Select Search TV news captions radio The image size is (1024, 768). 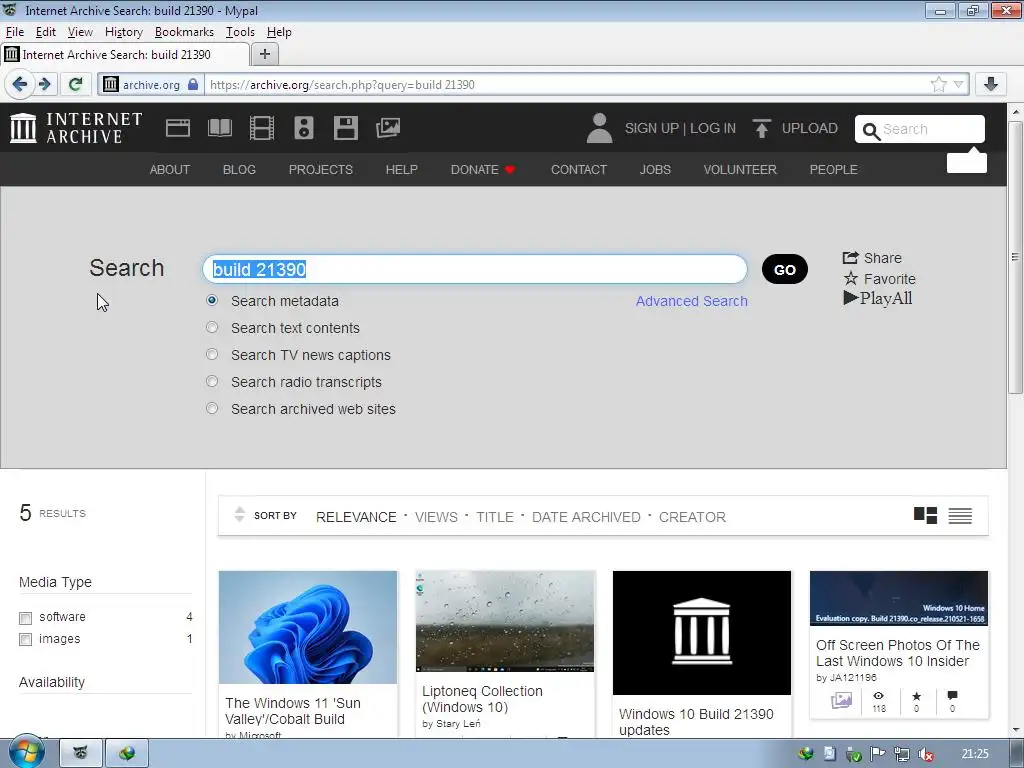point(212,354)
